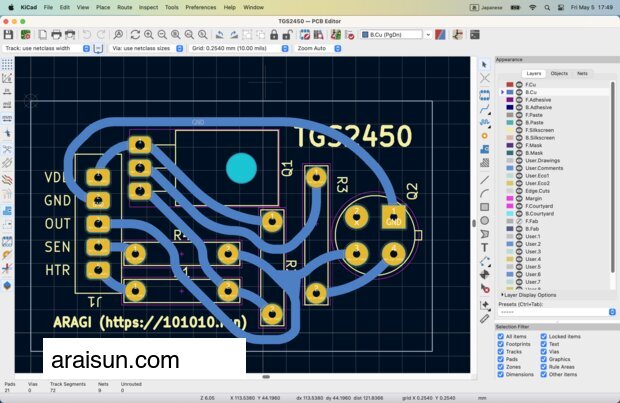Open the KiCad application menu

click(28, 7)
